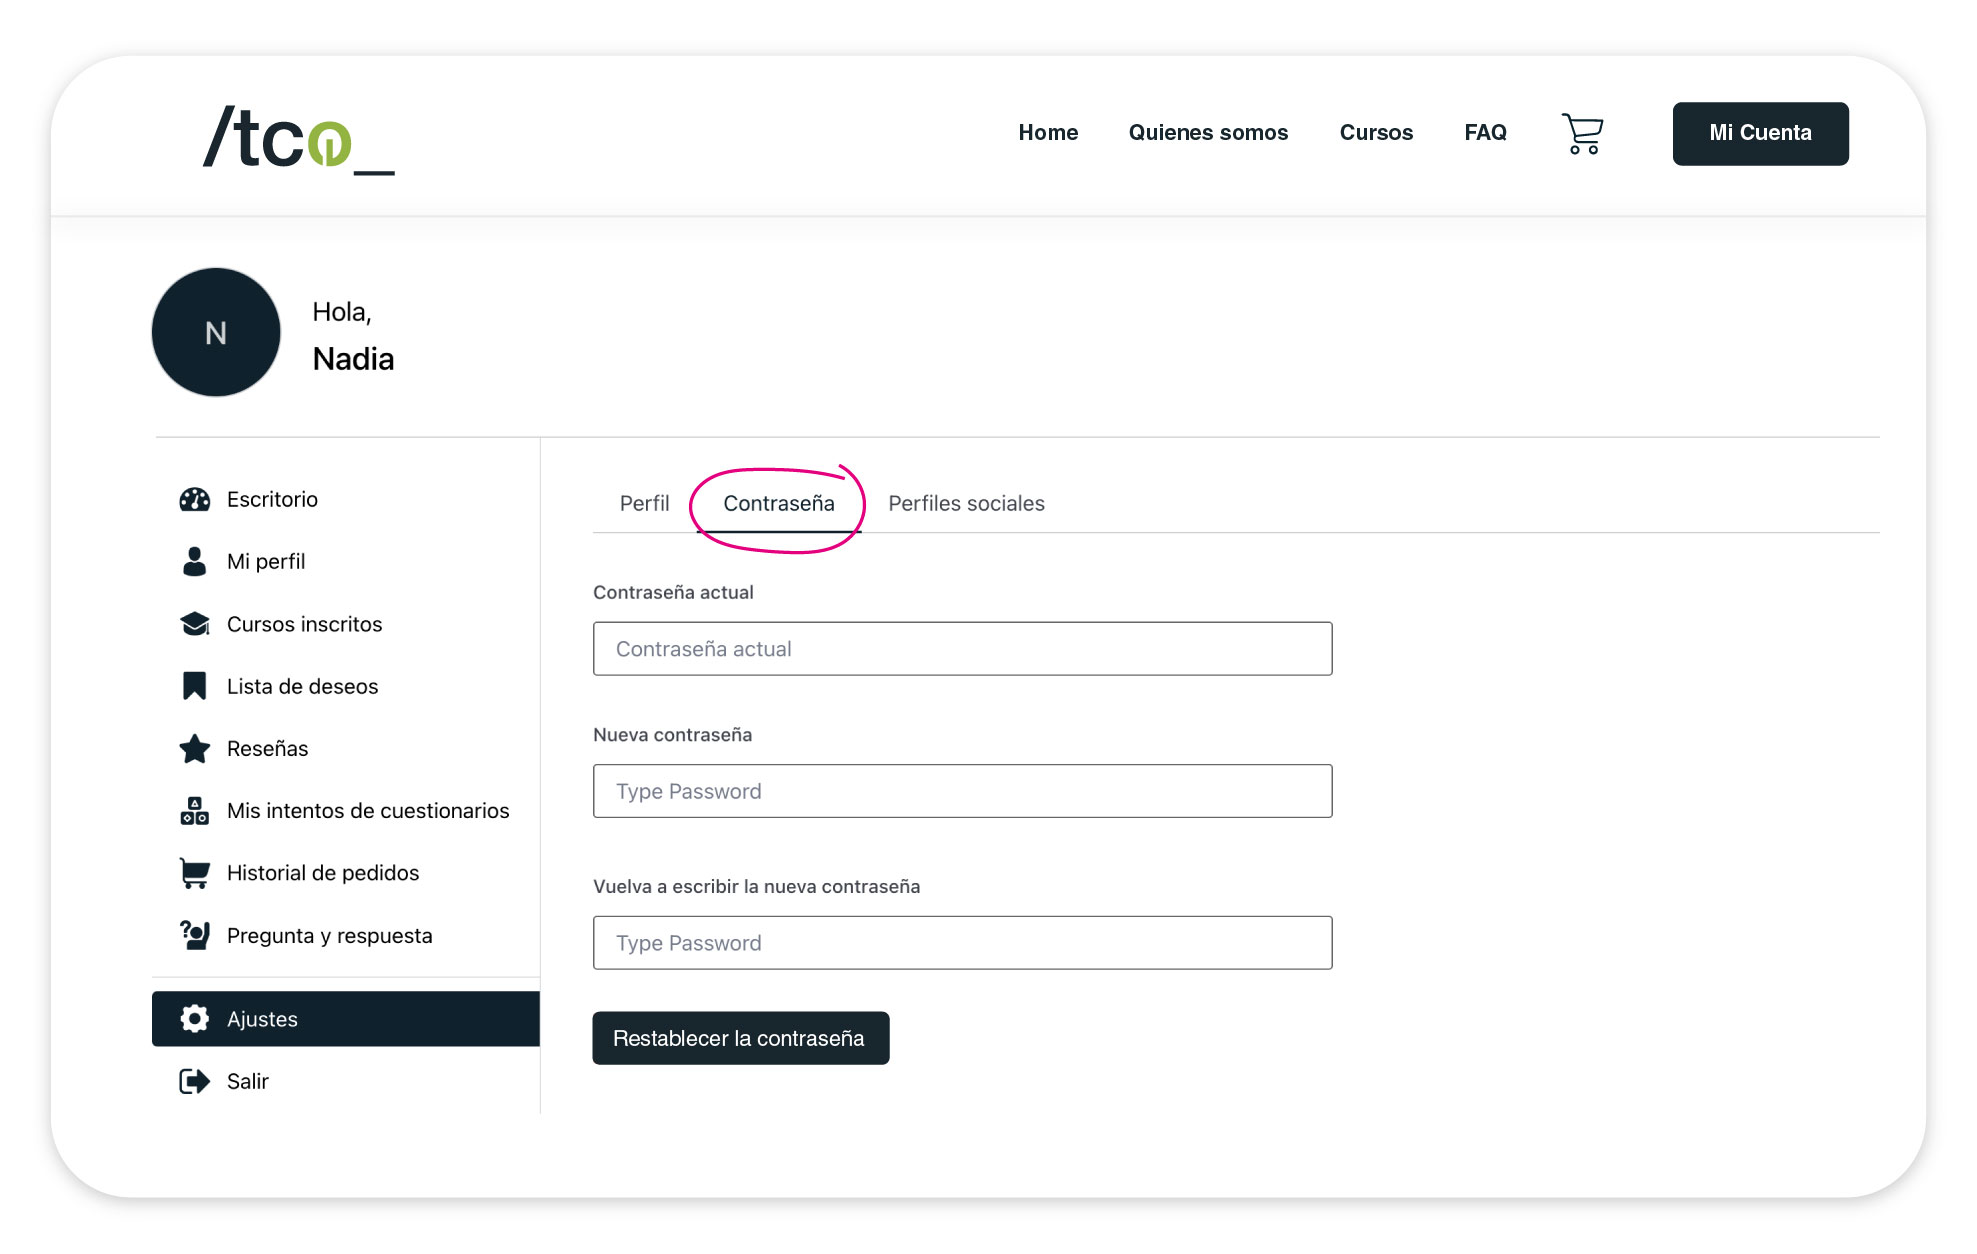
Task: Click the Ajustes gear icon
Action: pyautogui.click(x=194, y=1019)
